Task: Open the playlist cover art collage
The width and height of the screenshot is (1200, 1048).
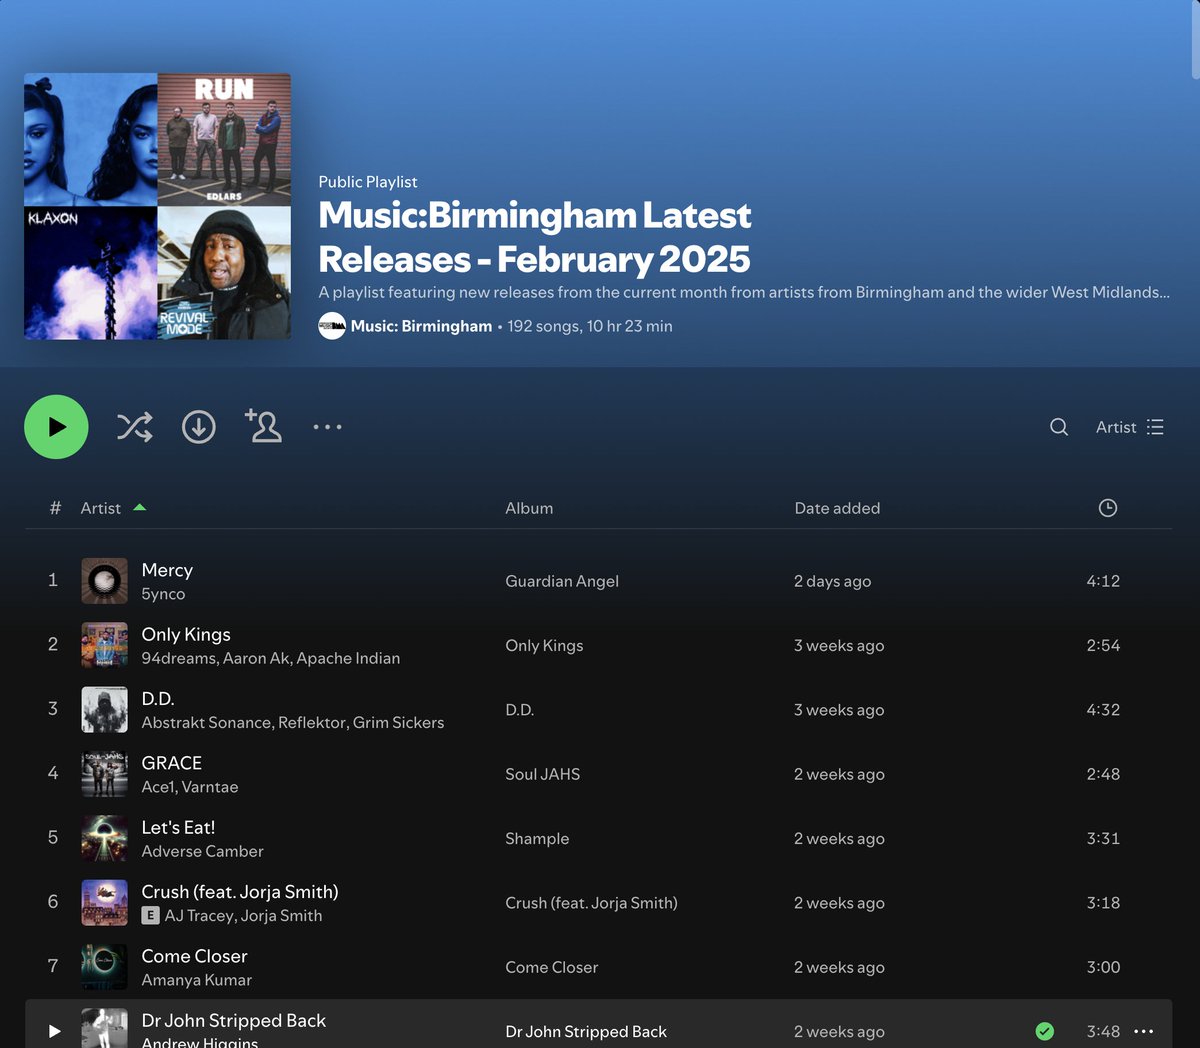Action: (x=158, y=206)
